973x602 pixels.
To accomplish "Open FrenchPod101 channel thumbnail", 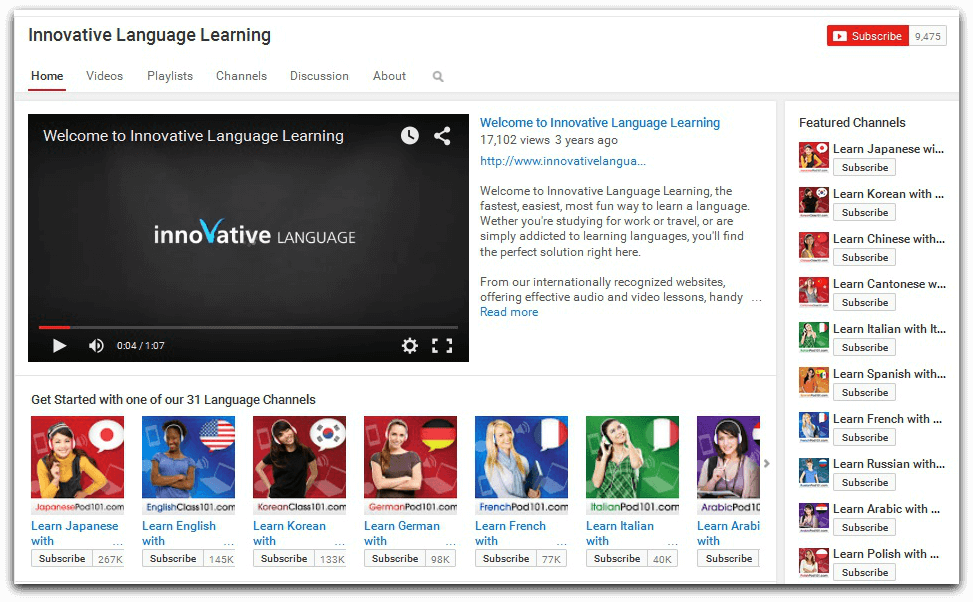I will tap(521, 465).
